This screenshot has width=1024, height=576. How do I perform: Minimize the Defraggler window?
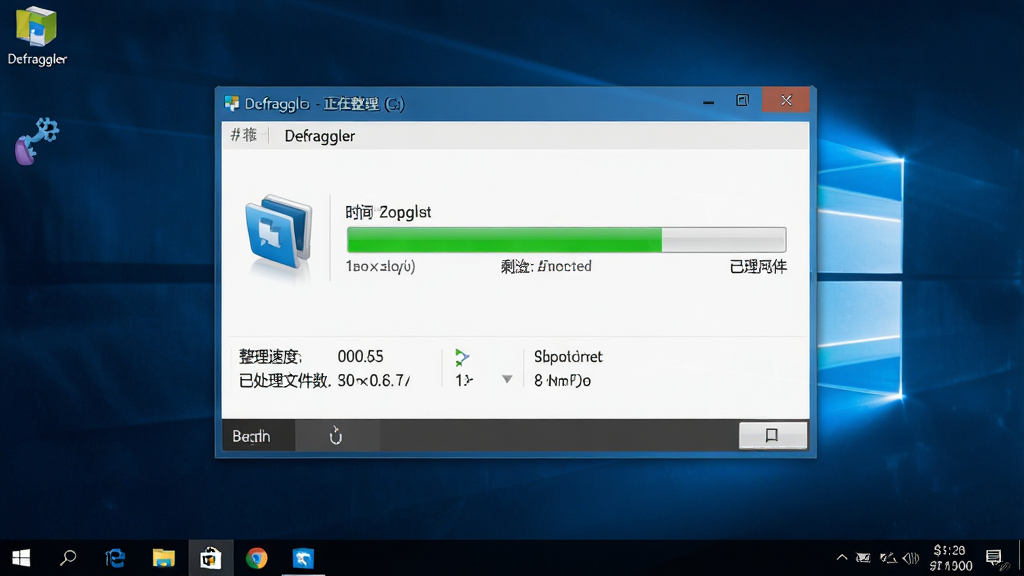[x=709, y=101]
